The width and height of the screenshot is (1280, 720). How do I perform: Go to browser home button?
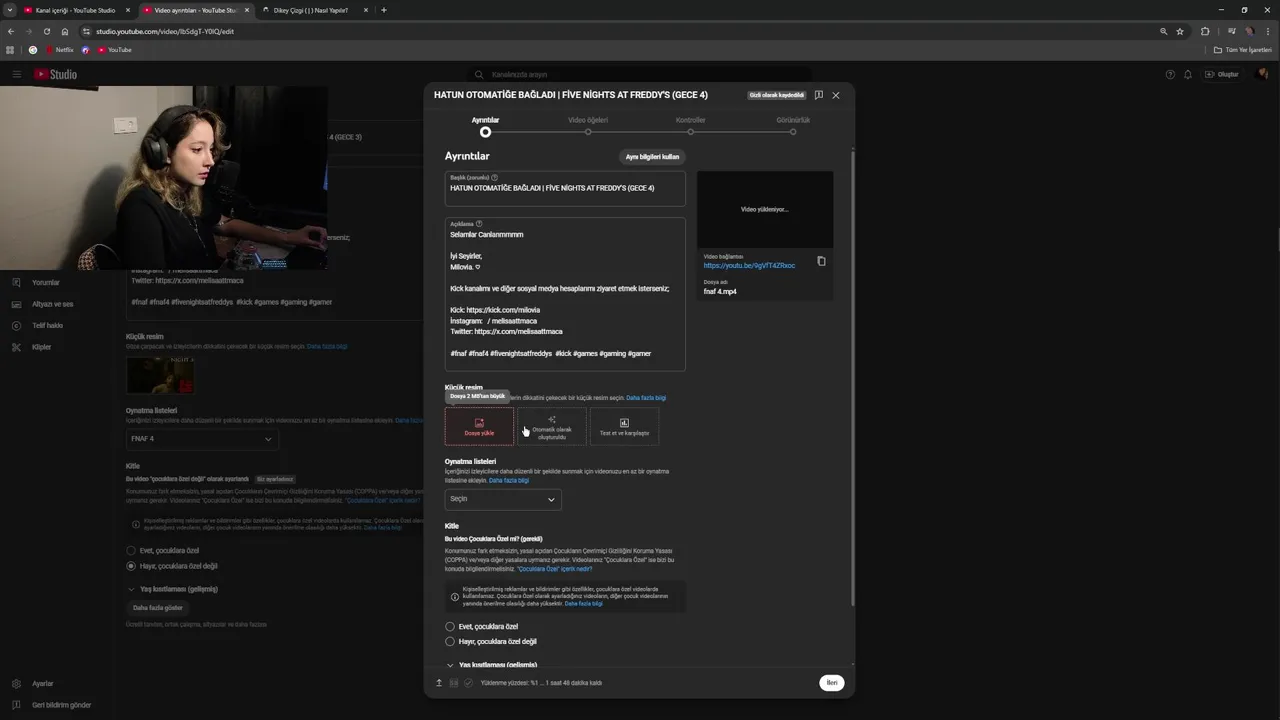pyautogui.click(x=65, y=31)
